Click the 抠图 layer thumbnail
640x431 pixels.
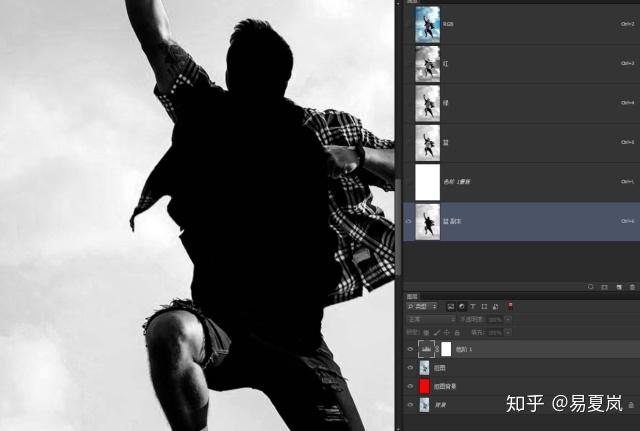(424, 368)
